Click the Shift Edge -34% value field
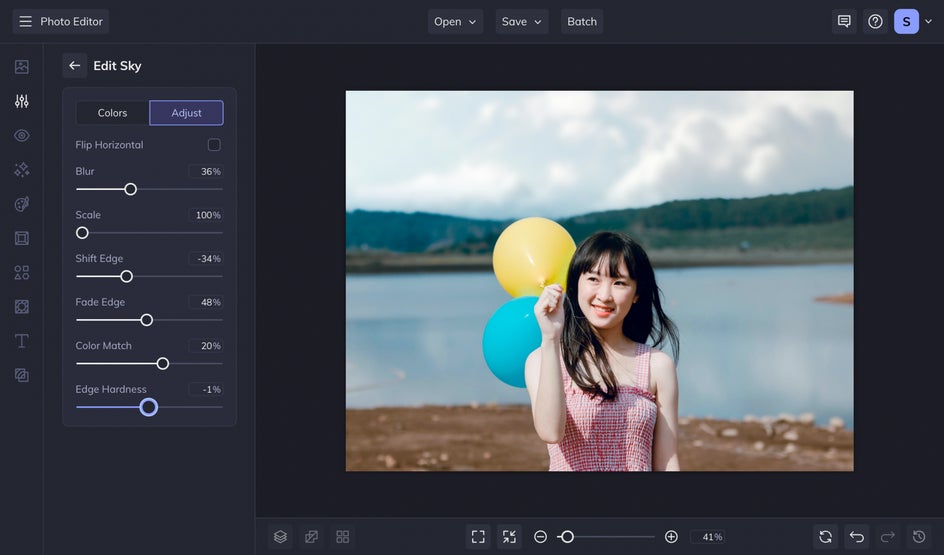The width and height of the screenshot is (944, 555). click(206, 259)
